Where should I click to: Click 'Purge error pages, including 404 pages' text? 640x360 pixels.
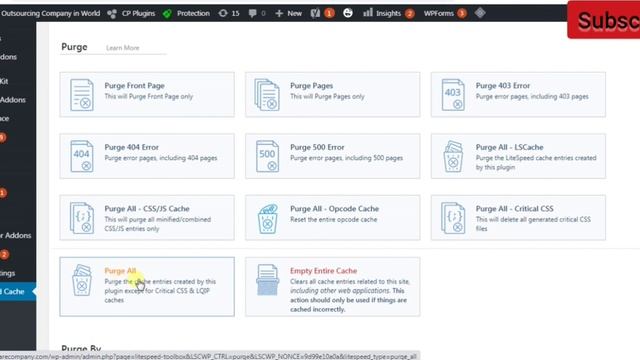point(161,158)
